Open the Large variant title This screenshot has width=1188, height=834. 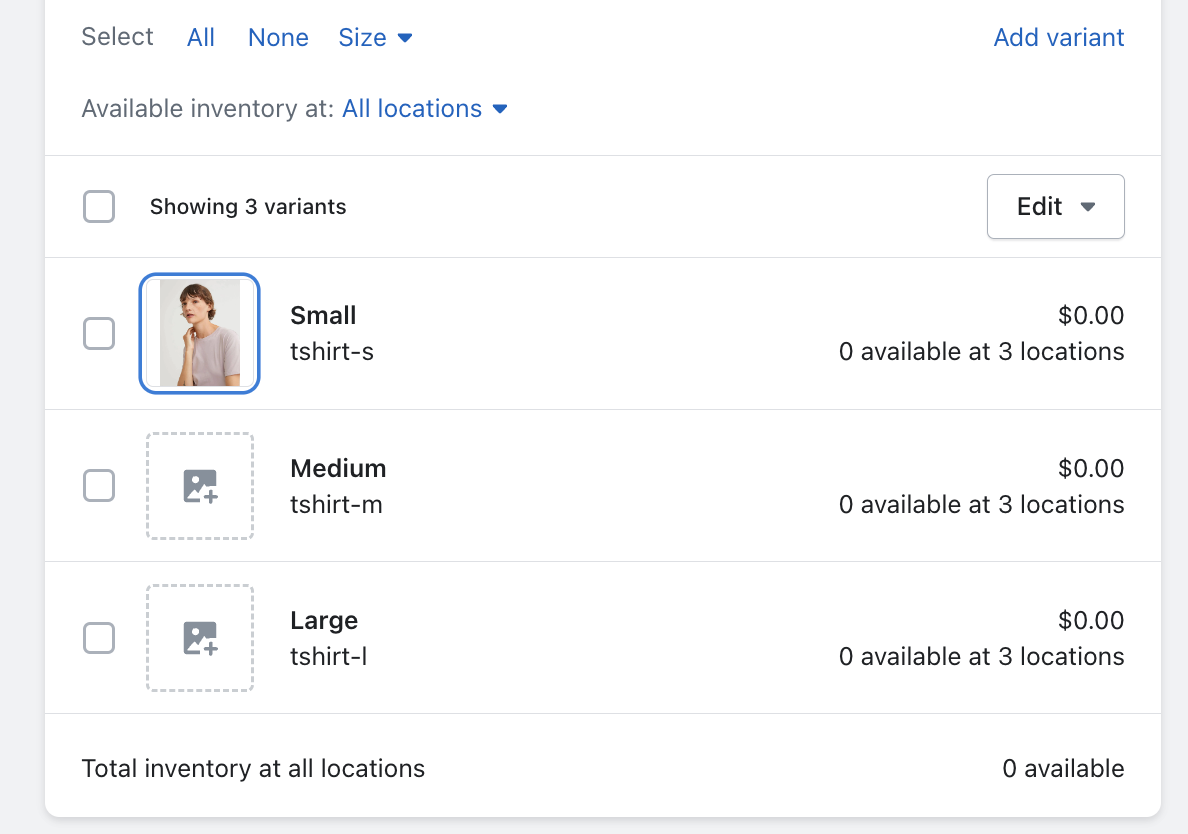[x=324, y=620]
